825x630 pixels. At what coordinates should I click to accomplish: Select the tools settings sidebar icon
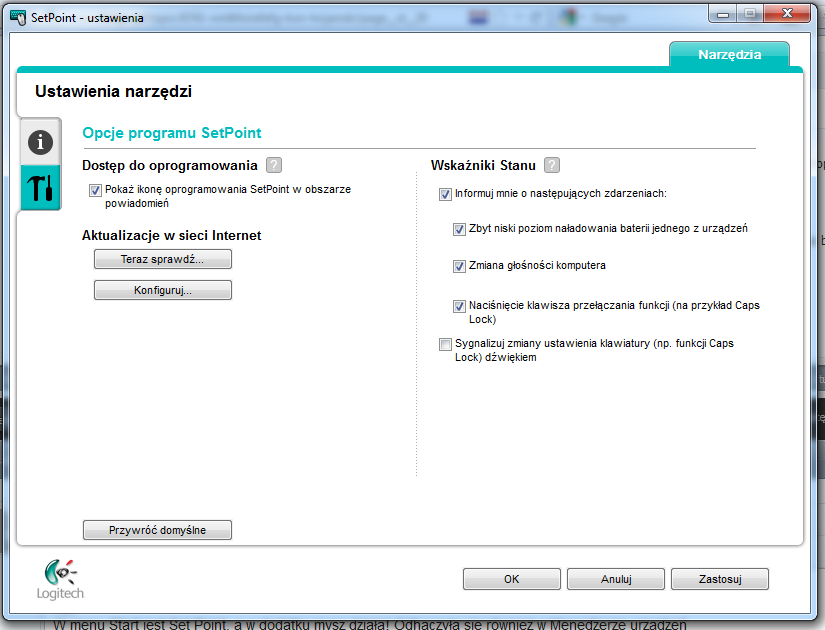pos(41,187)
